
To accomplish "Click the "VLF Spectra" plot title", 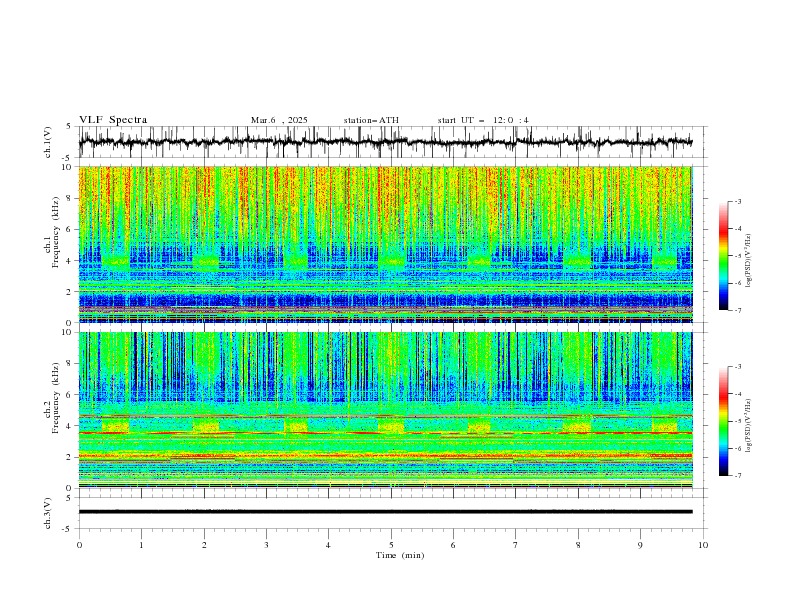I will pos(113,120).
